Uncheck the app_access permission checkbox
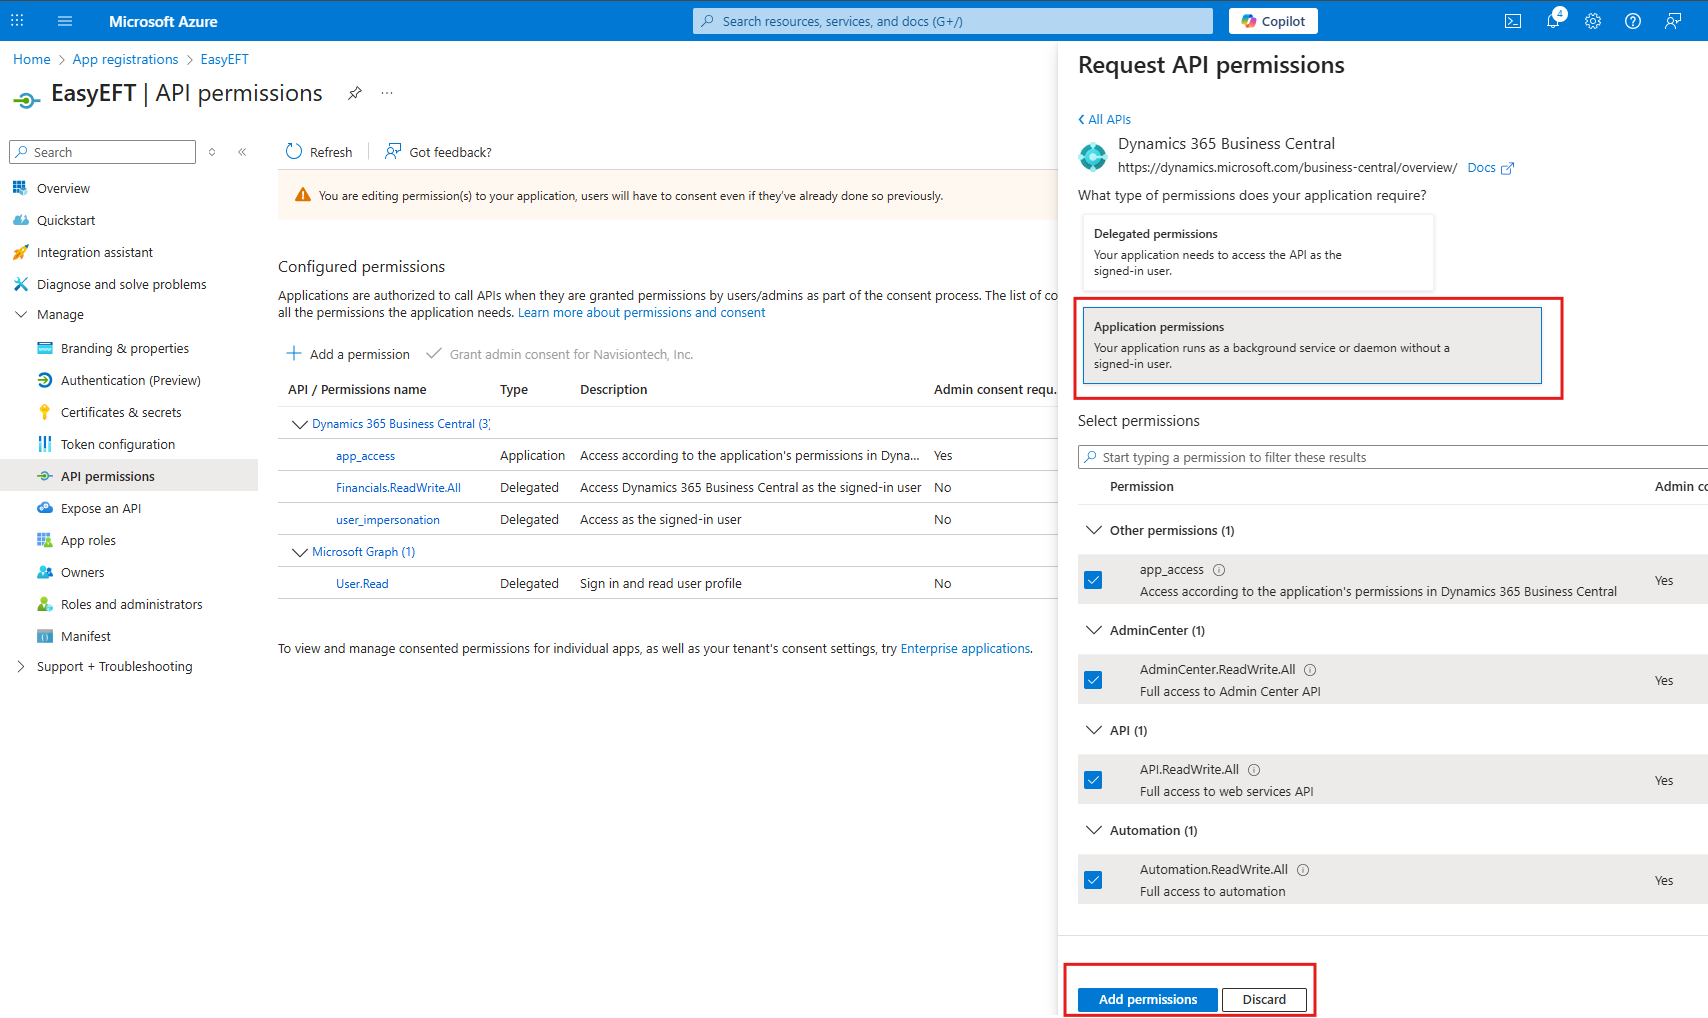This screenshot has width=1708, height=1018. 1093,580
